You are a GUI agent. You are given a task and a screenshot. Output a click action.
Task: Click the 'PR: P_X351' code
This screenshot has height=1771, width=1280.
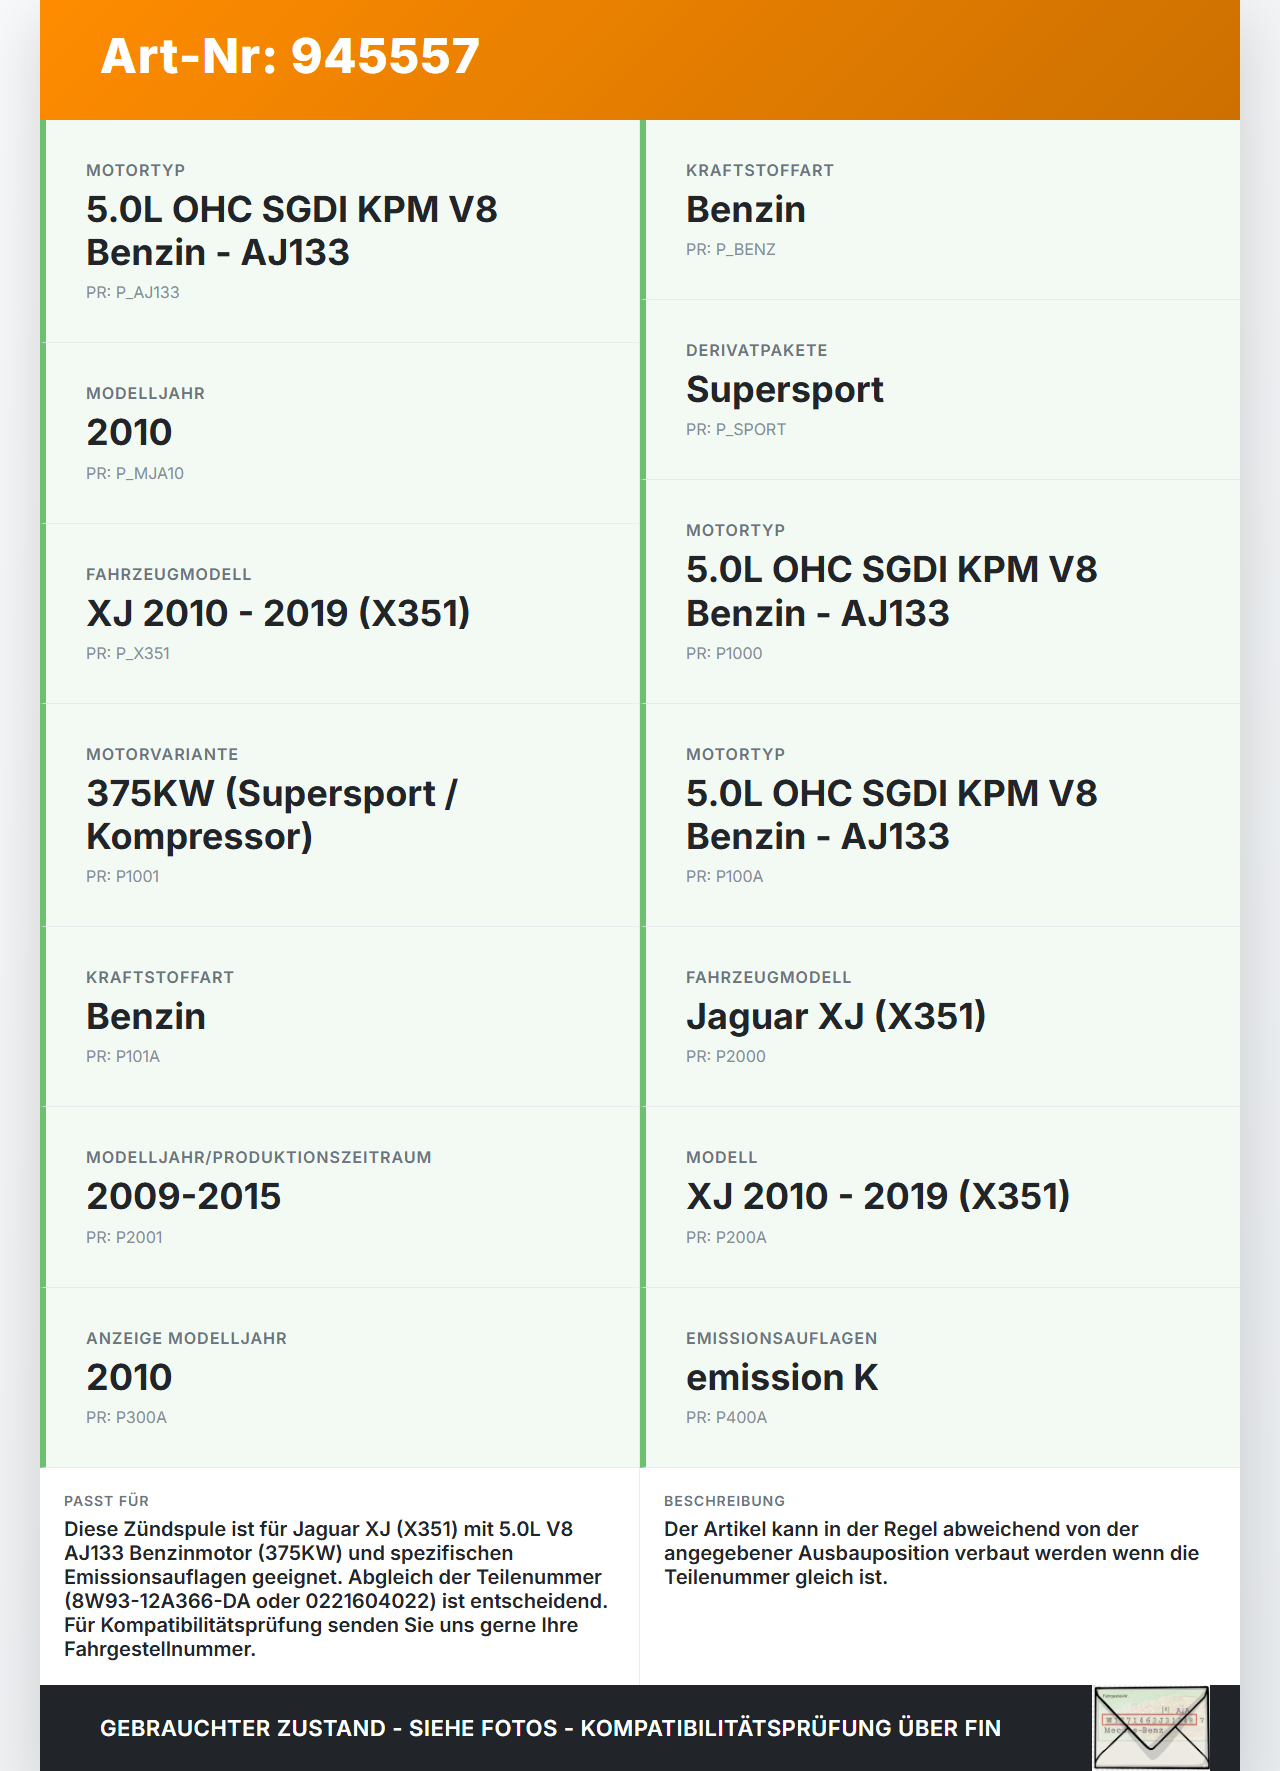[128, 654]
